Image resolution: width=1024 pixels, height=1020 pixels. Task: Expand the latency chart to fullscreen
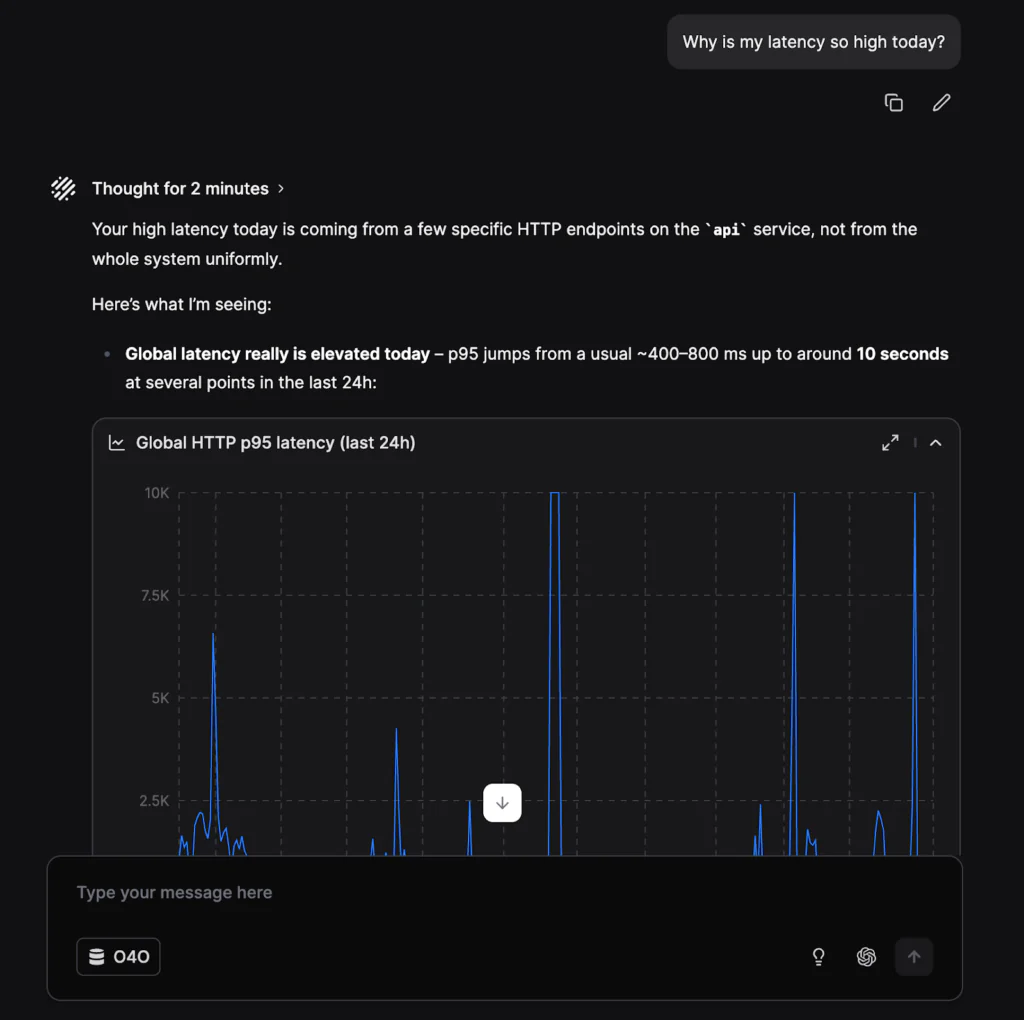click(x=890, y=442)
